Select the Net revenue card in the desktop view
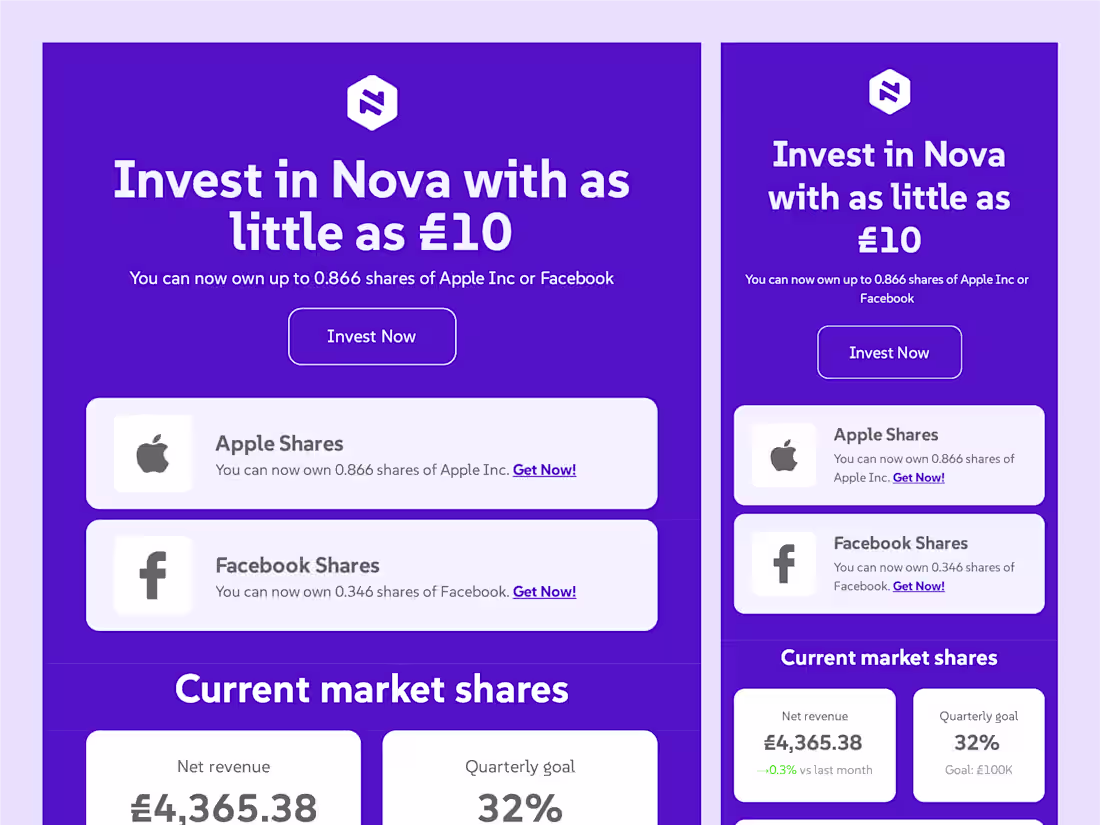The image size is (1100, 825). 223,785
